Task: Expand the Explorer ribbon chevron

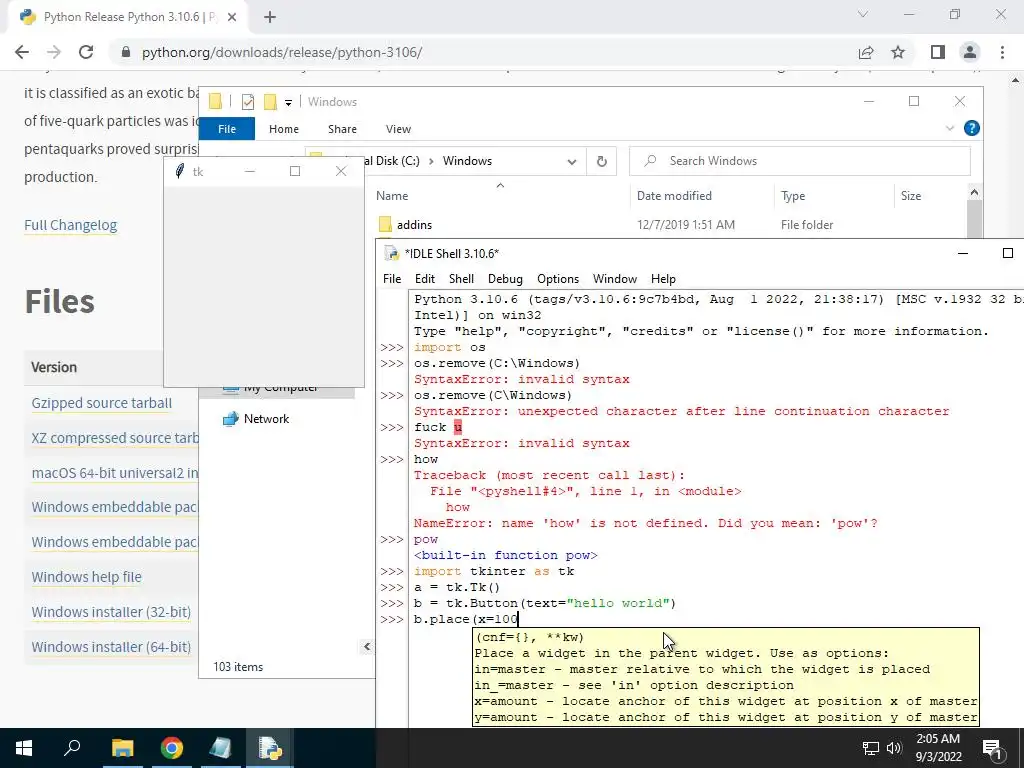Action: coord(950,129)
